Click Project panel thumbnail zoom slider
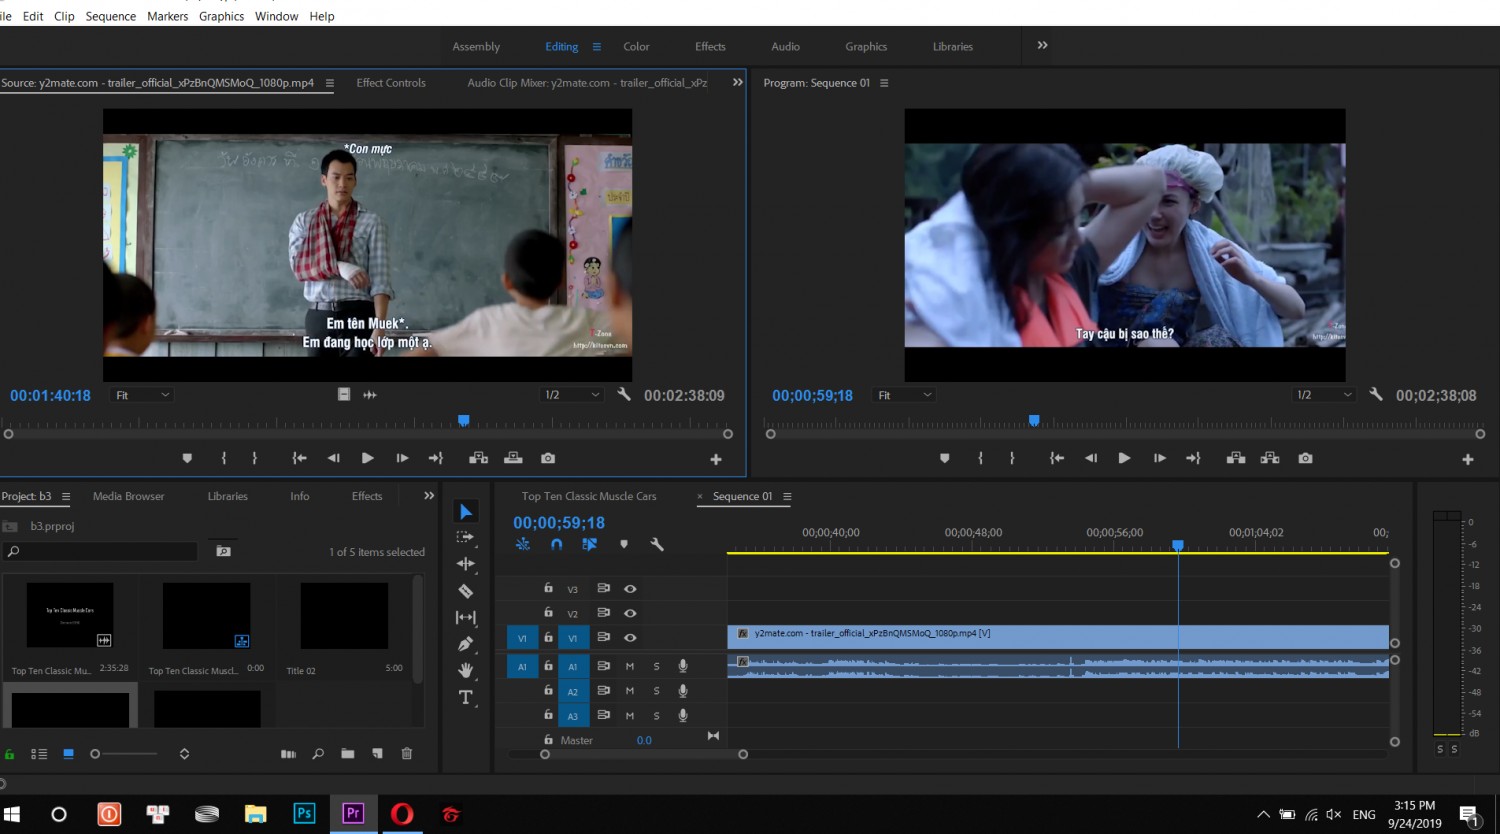Screen dimensions: 1500x834 [126, 754]
